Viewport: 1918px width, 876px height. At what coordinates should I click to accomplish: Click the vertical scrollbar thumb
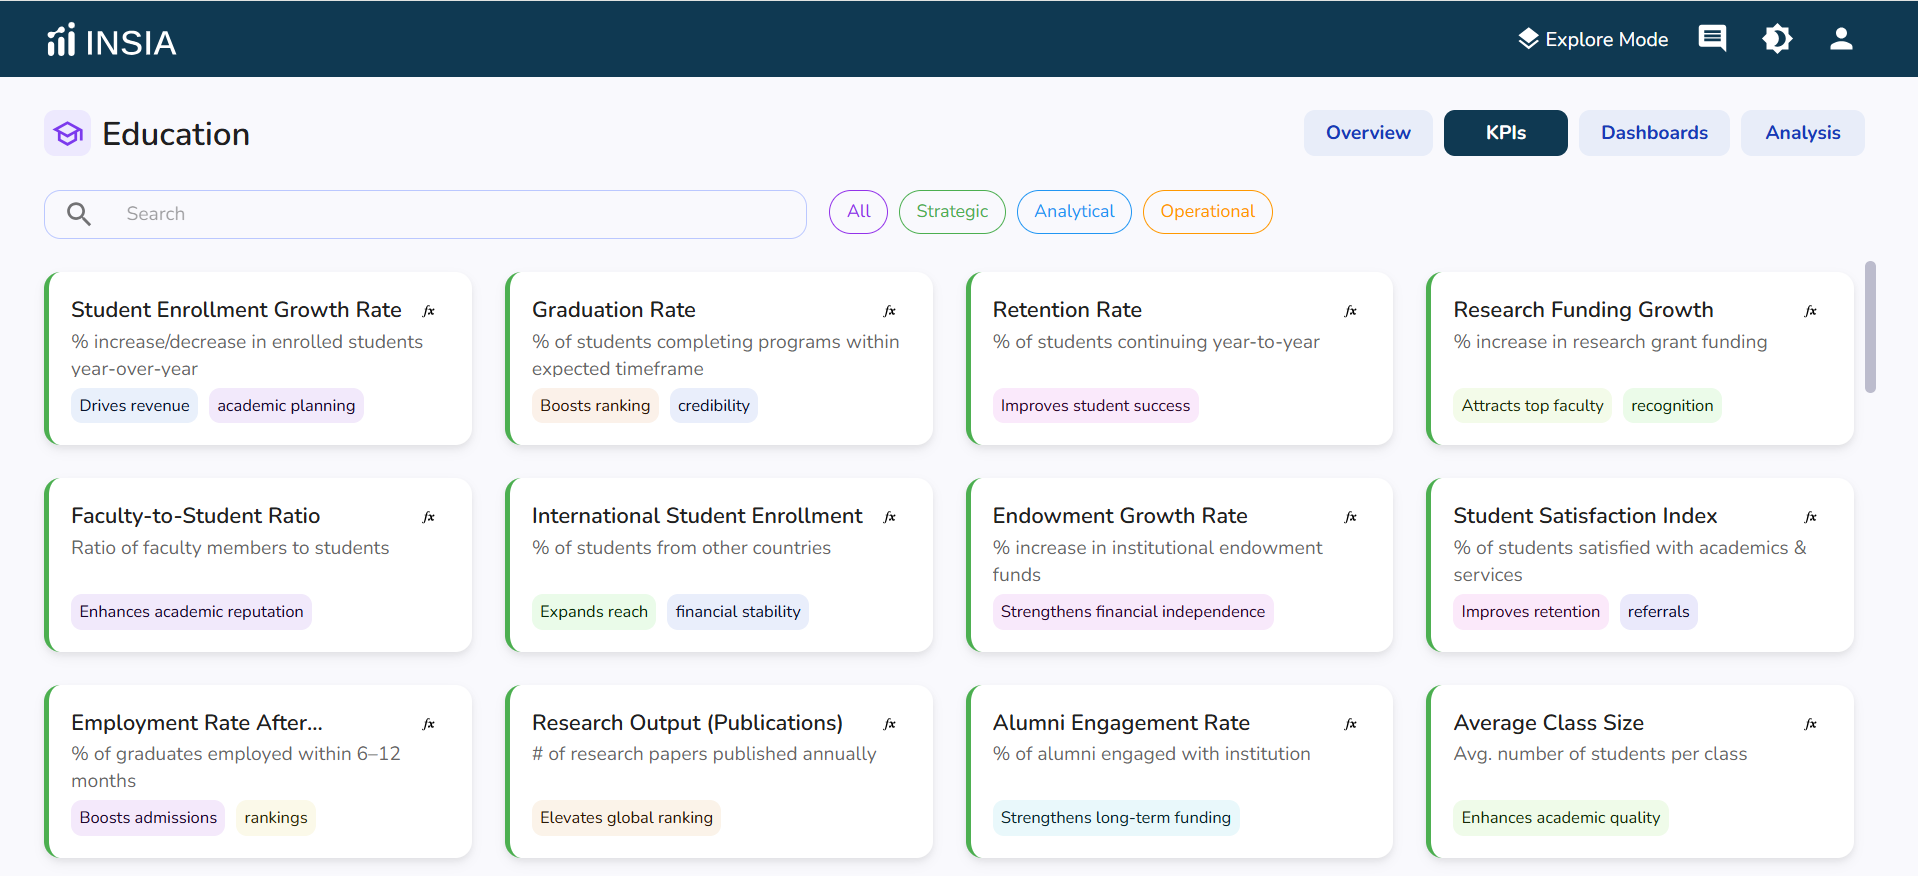[x=1870, y=327]
